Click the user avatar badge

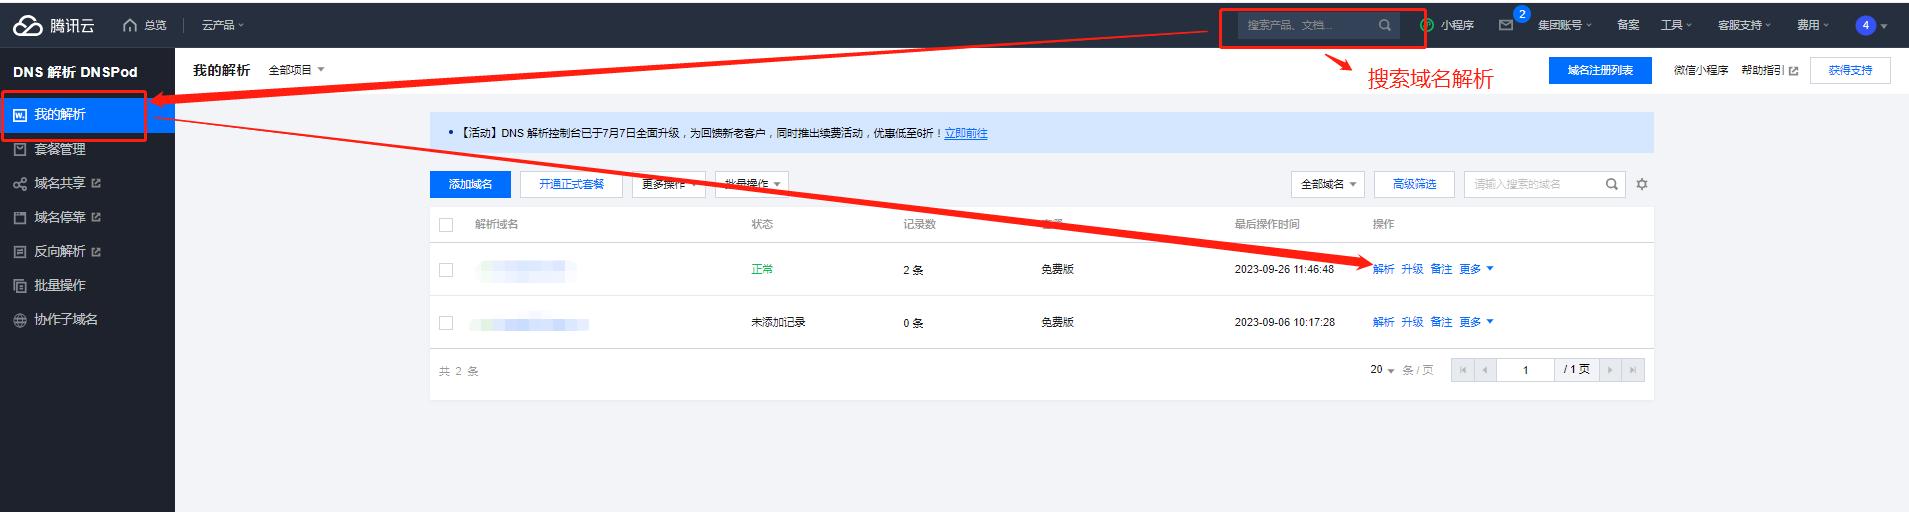pos(1865,25)
